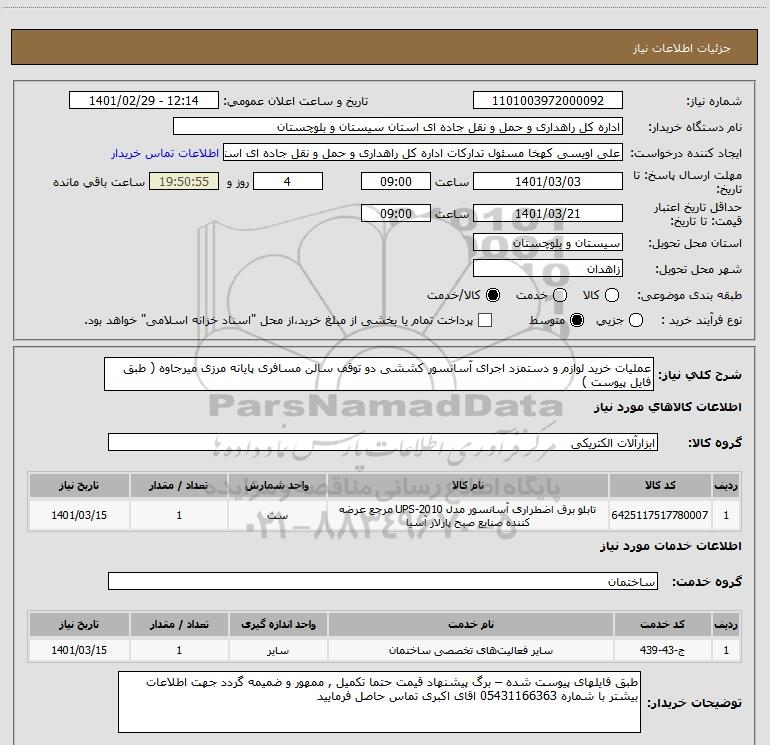
Task: Click service code ج-43-439
Action: (662, 650)
